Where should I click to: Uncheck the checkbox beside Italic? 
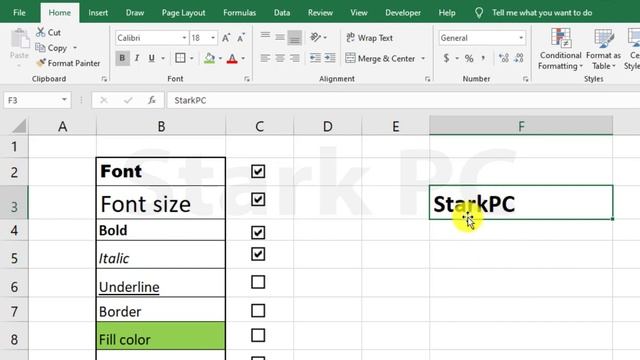[258, 254]
